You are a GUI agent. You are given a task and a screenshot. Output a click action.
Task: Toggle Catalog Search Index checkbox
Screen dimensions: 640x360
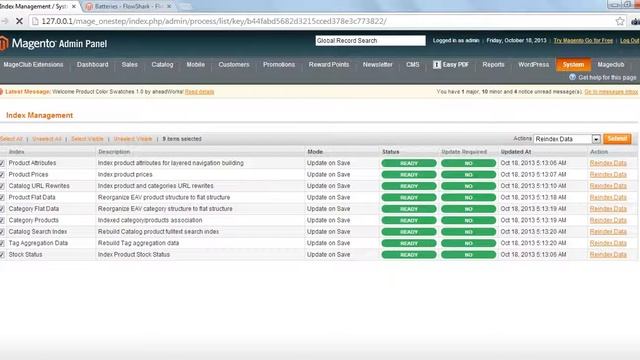2,232
